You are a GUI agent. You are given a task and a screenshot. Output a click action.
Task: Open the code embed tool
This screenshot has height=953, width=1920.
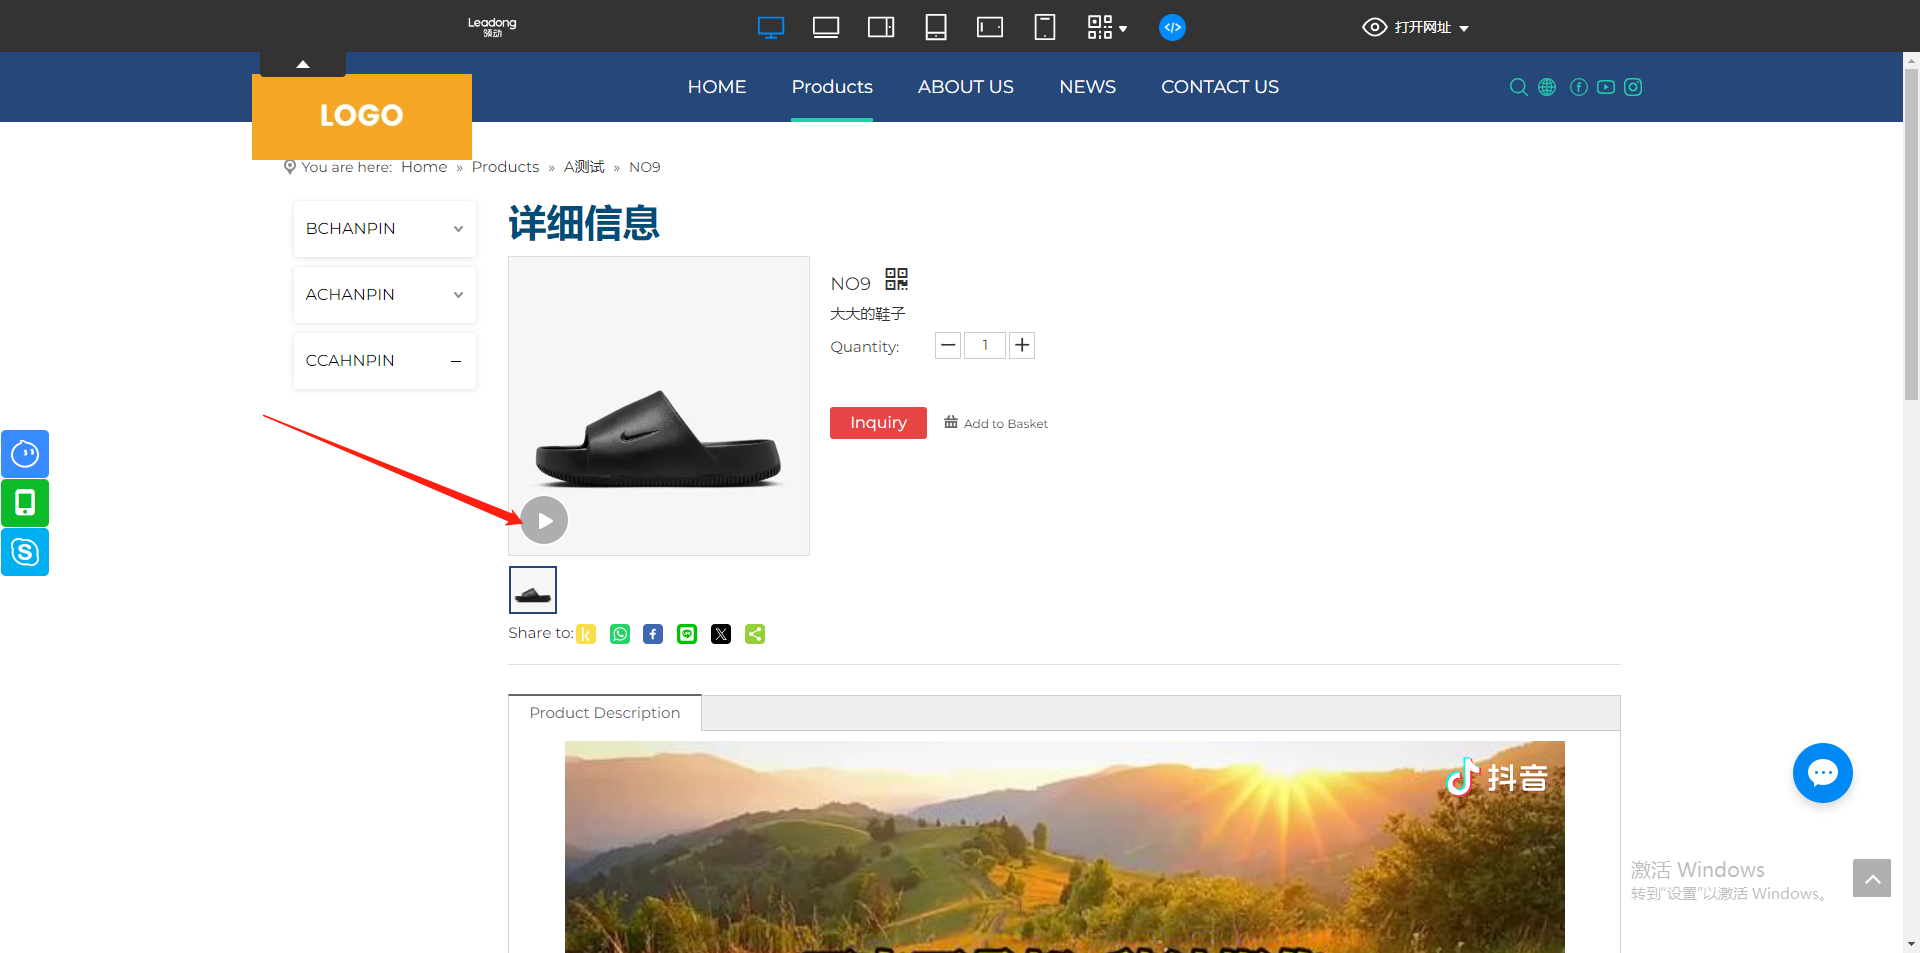tap(1172, 27)
